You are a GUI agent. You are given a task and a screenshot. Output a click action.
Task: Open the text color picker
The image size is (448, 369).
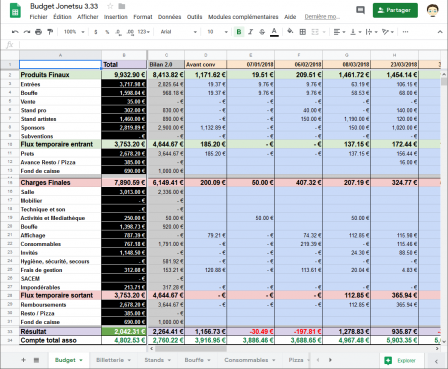coord(274,32)
